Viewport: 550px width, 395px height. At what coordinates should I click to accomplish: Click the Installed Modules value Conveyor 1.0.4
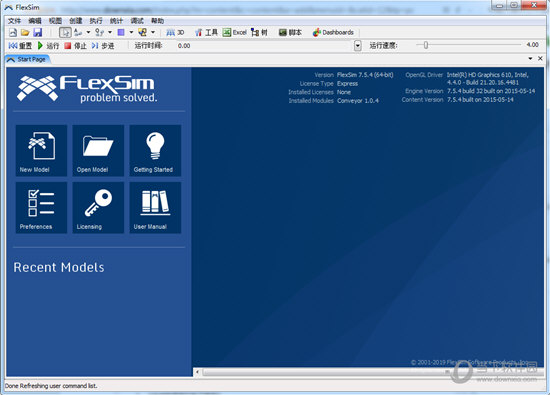[358, 101]
